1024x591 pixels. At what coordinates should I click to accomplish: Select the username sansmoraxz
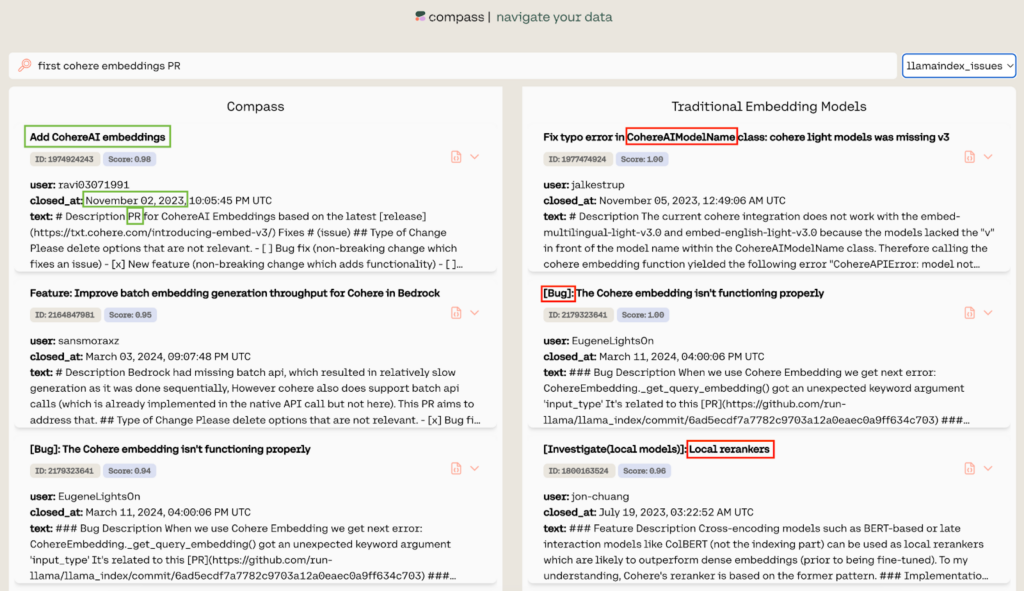coord(89,341)
